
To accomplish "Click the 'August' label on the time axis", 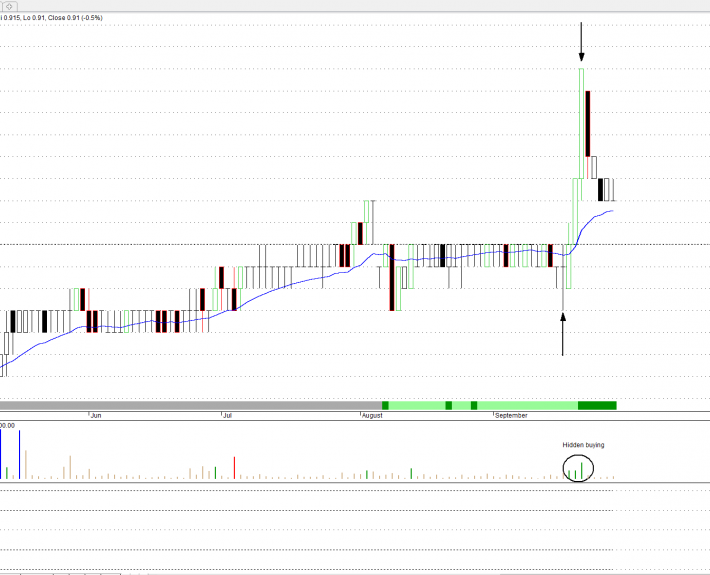I will (x=371, y=414).
